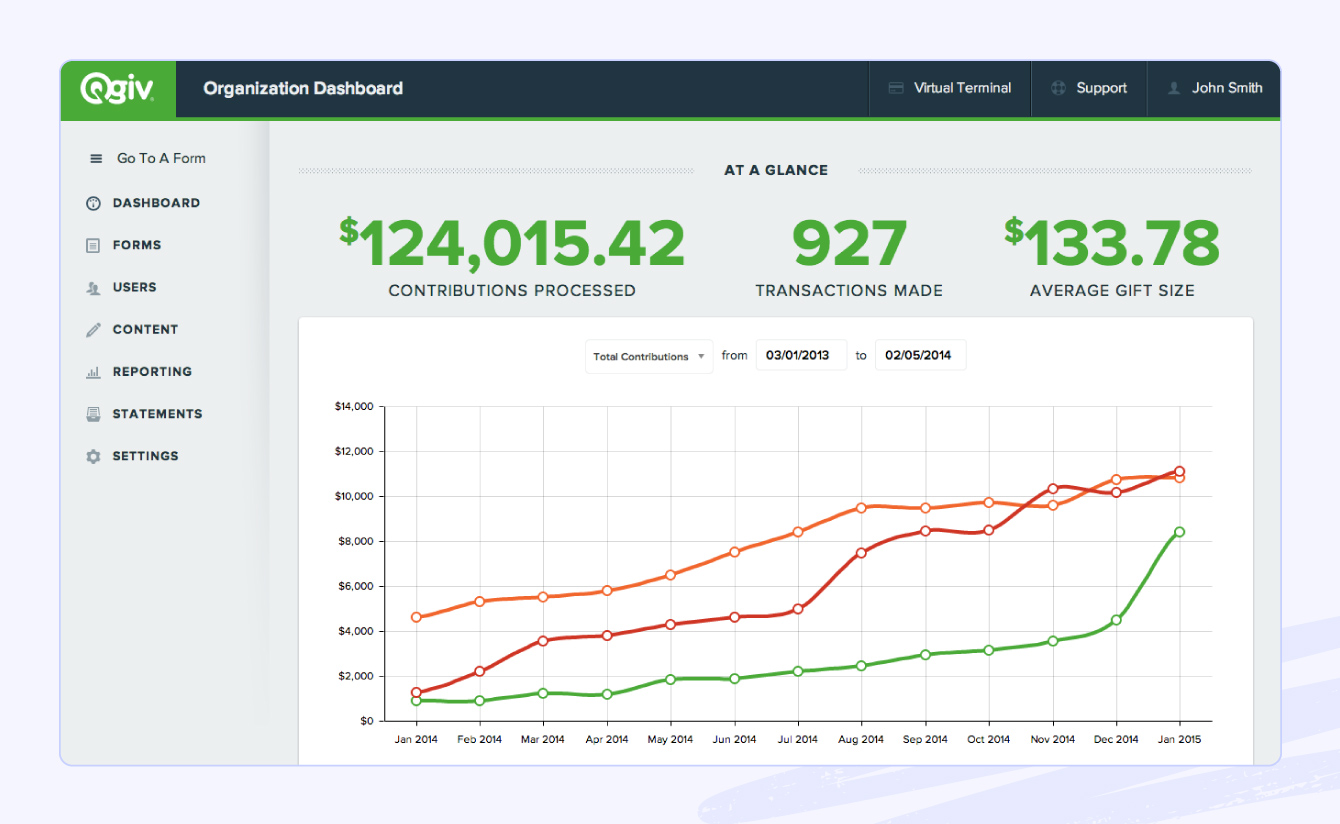Click the AT A GLANCE heading
Viewport: 1340px width, 824px height.
776,170
